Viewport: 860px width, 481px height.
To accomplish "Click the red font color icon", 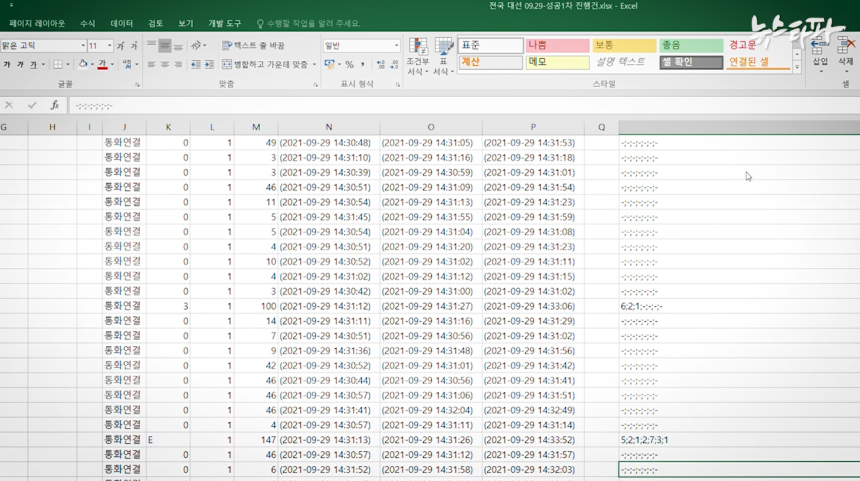I will tap(103, 64).
